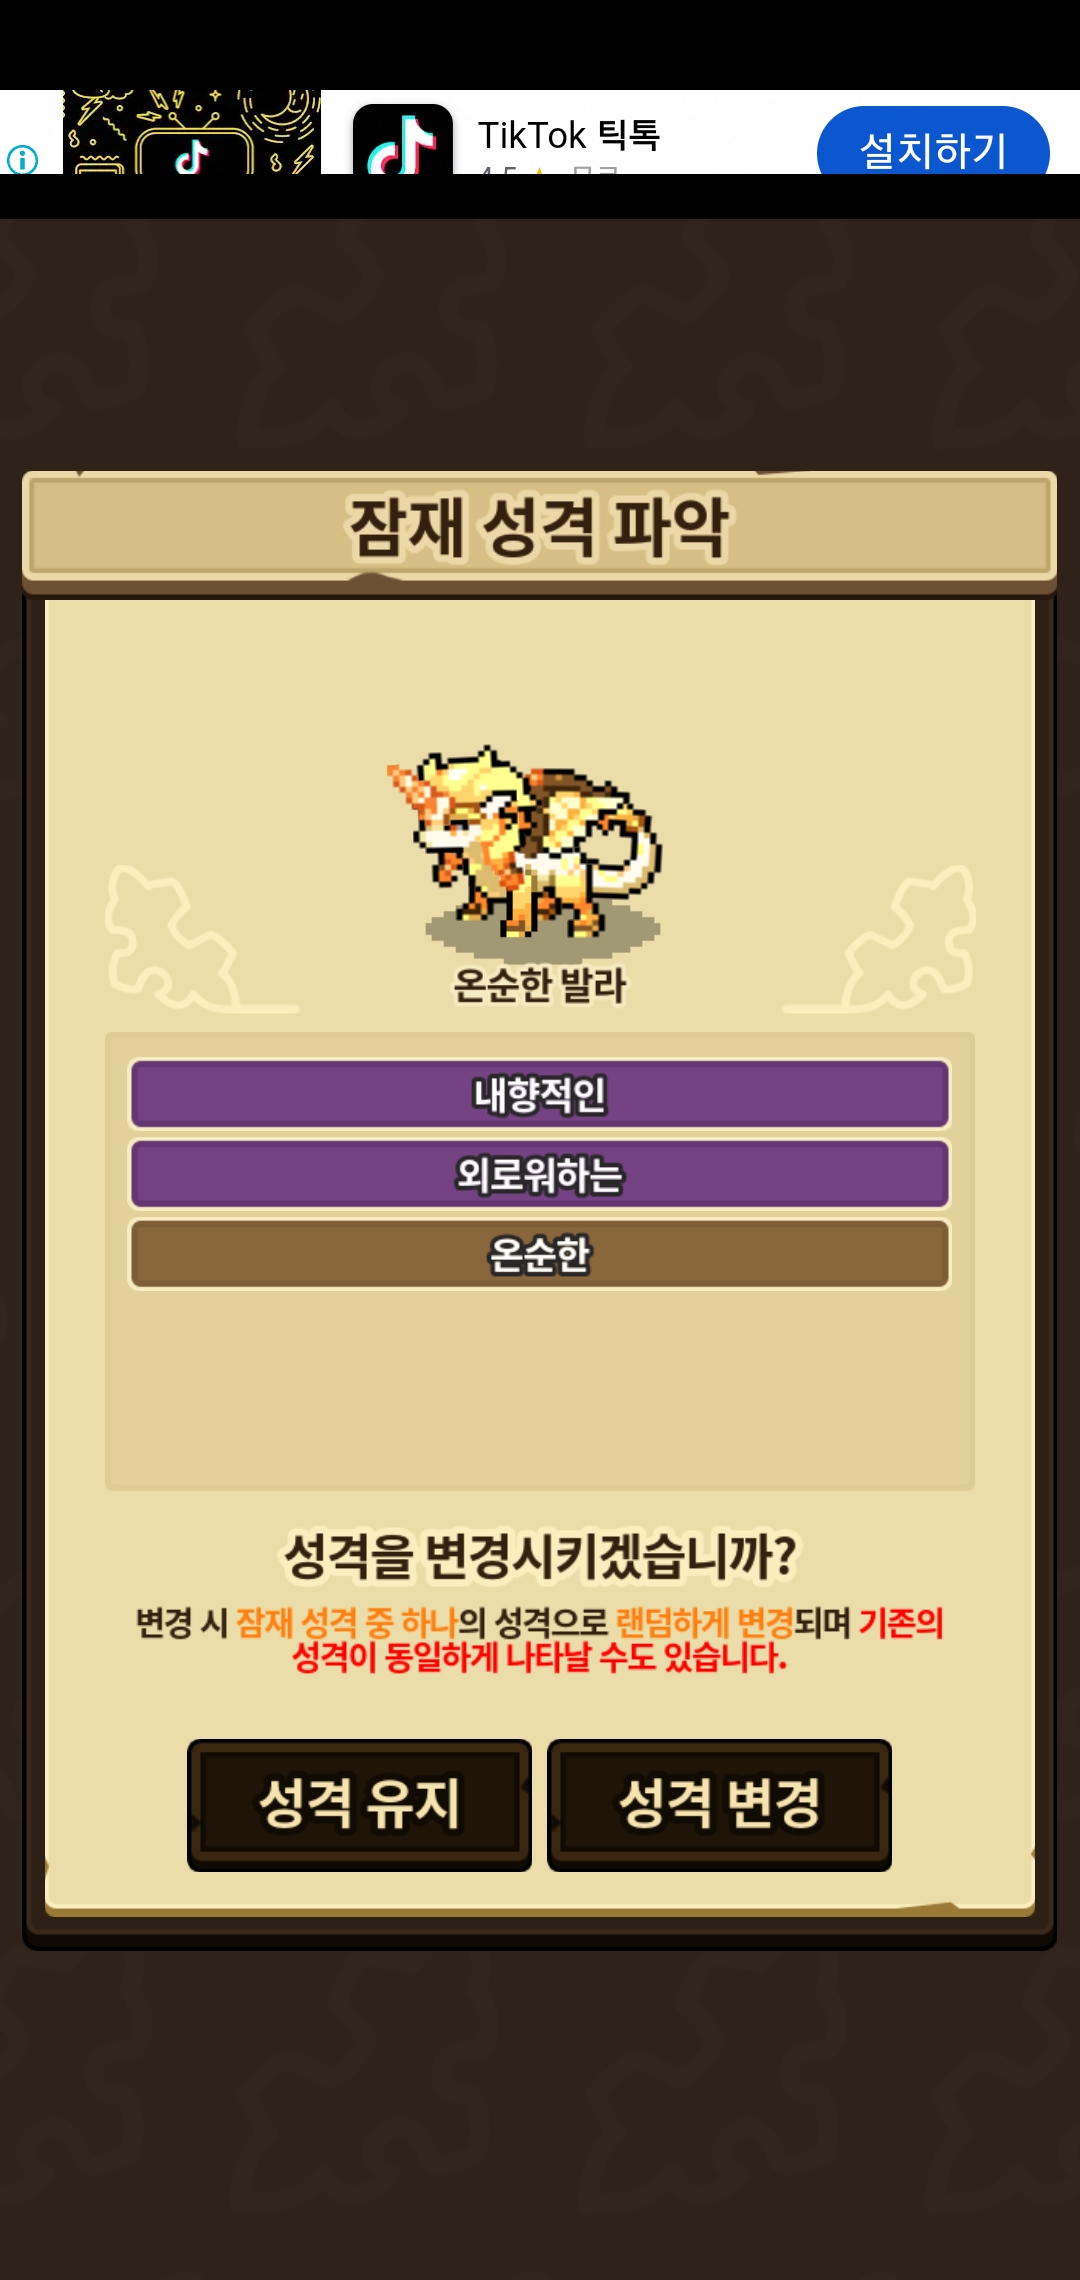The width and height of the screenshot is (1080, 2280).
Task: Tap the TikTok 틱톡 ad title text
Action: [x=569, y=135]
